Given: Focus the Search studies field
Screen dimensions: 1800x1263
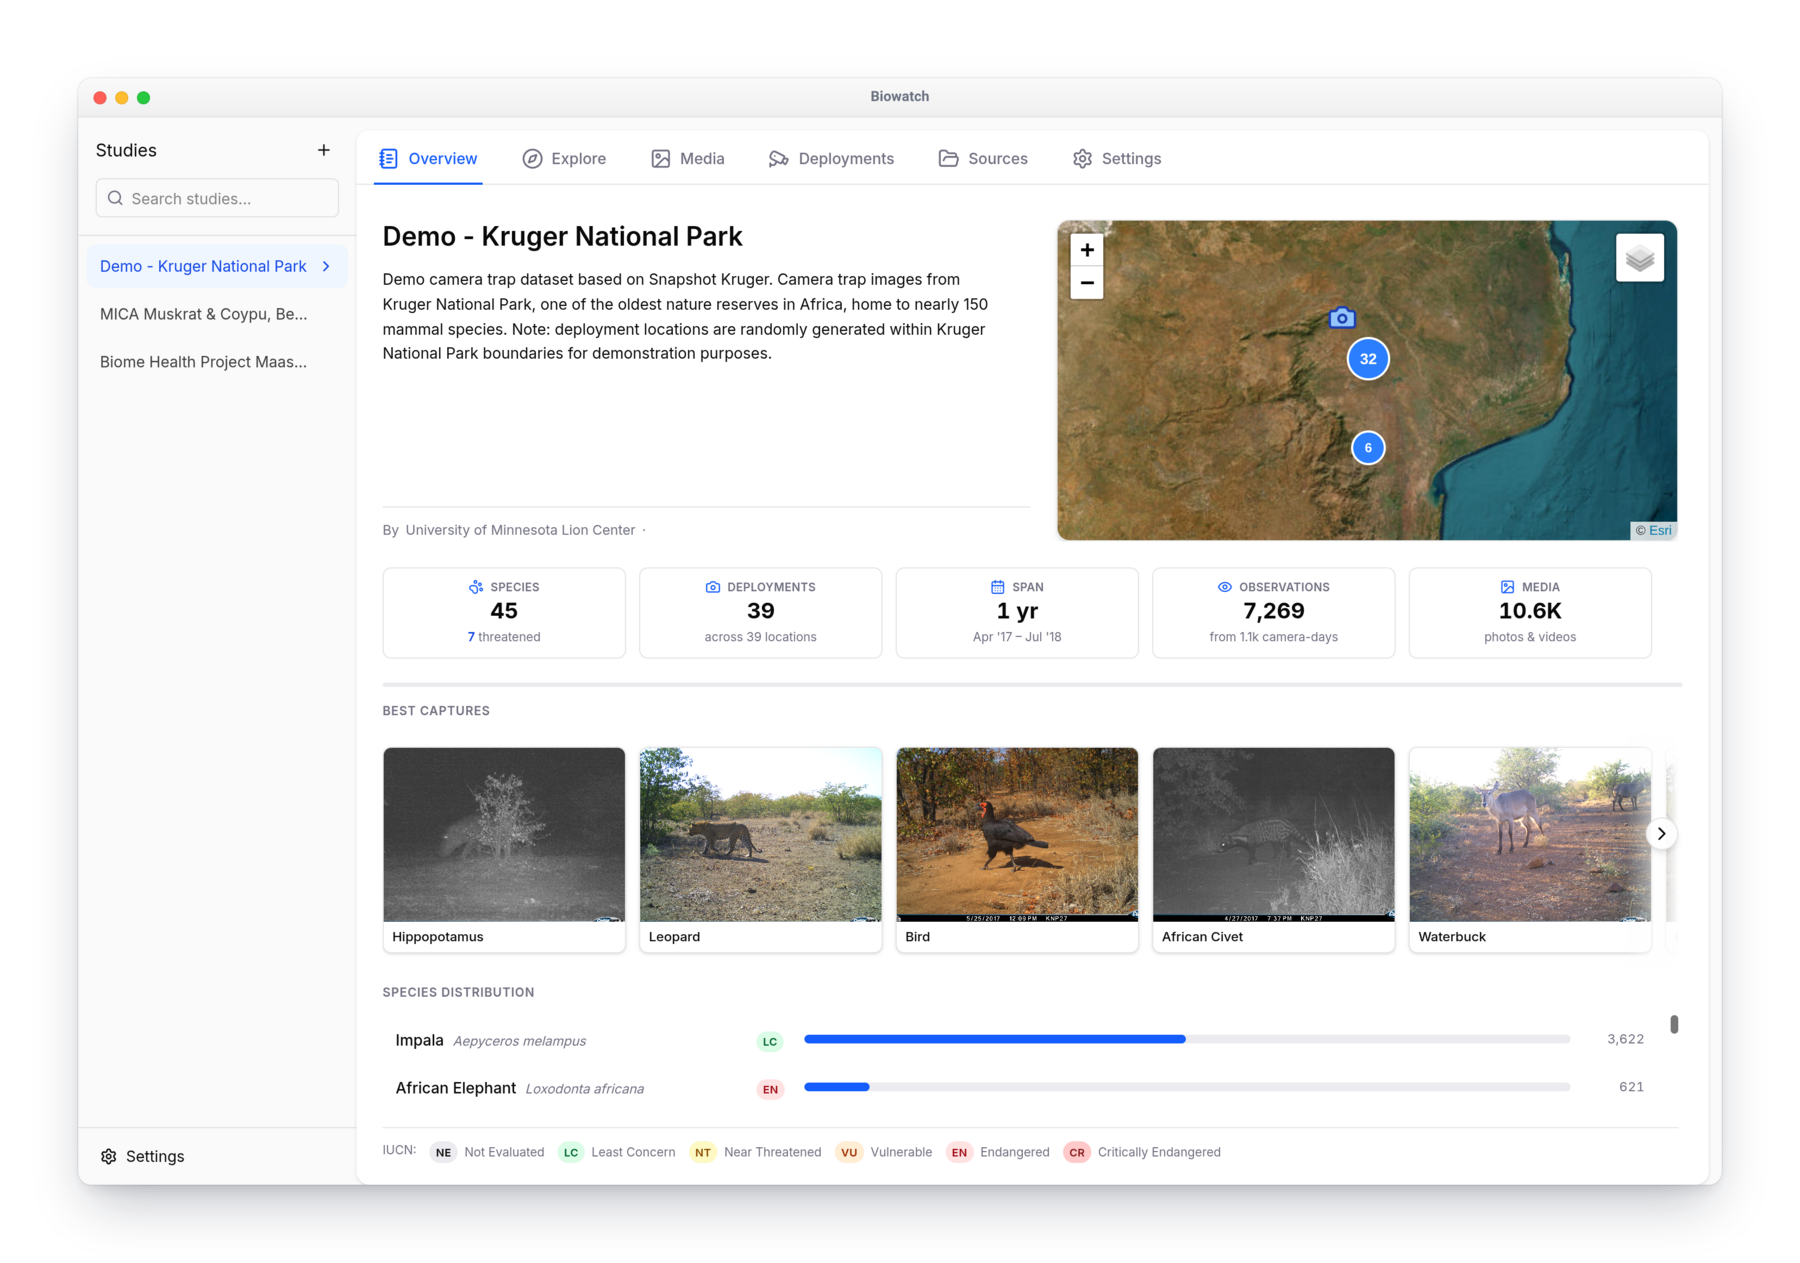Looking at the screenshot, I should coord(217,198).
